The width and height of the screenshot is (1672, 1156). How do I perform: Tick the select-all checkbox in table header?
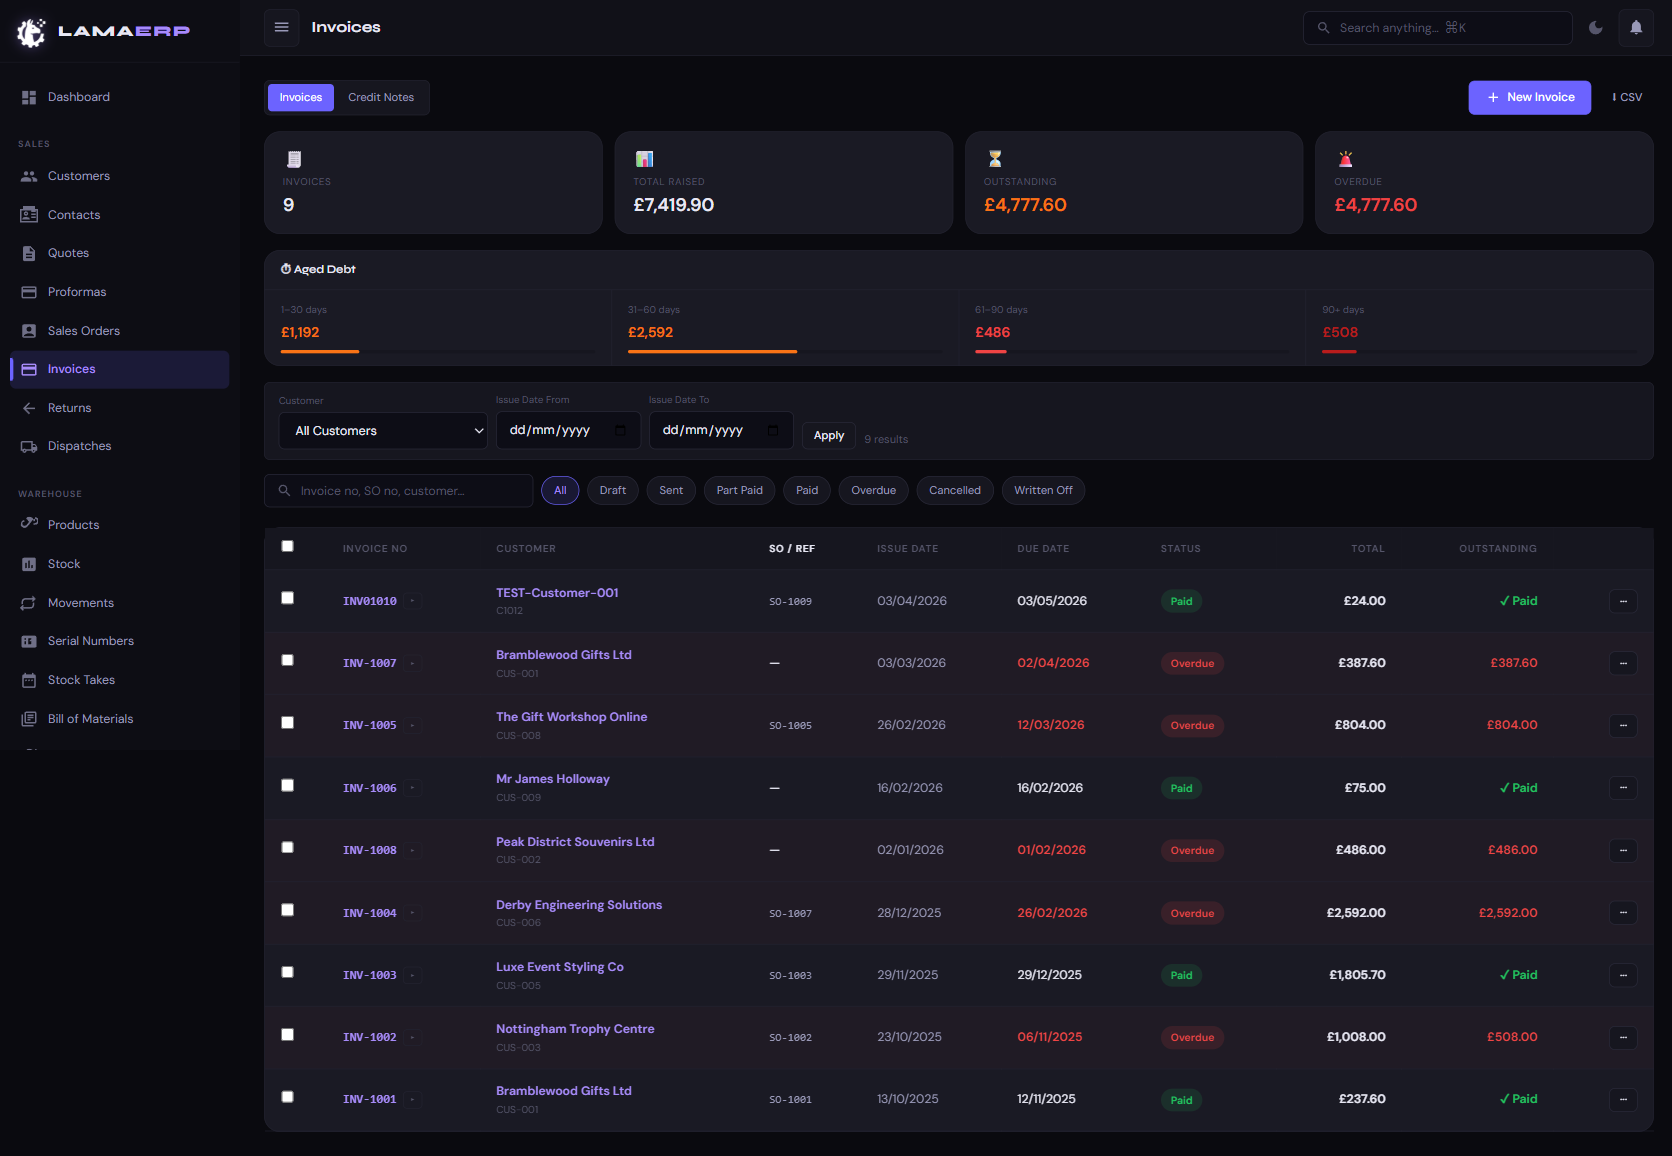(288, 546)
